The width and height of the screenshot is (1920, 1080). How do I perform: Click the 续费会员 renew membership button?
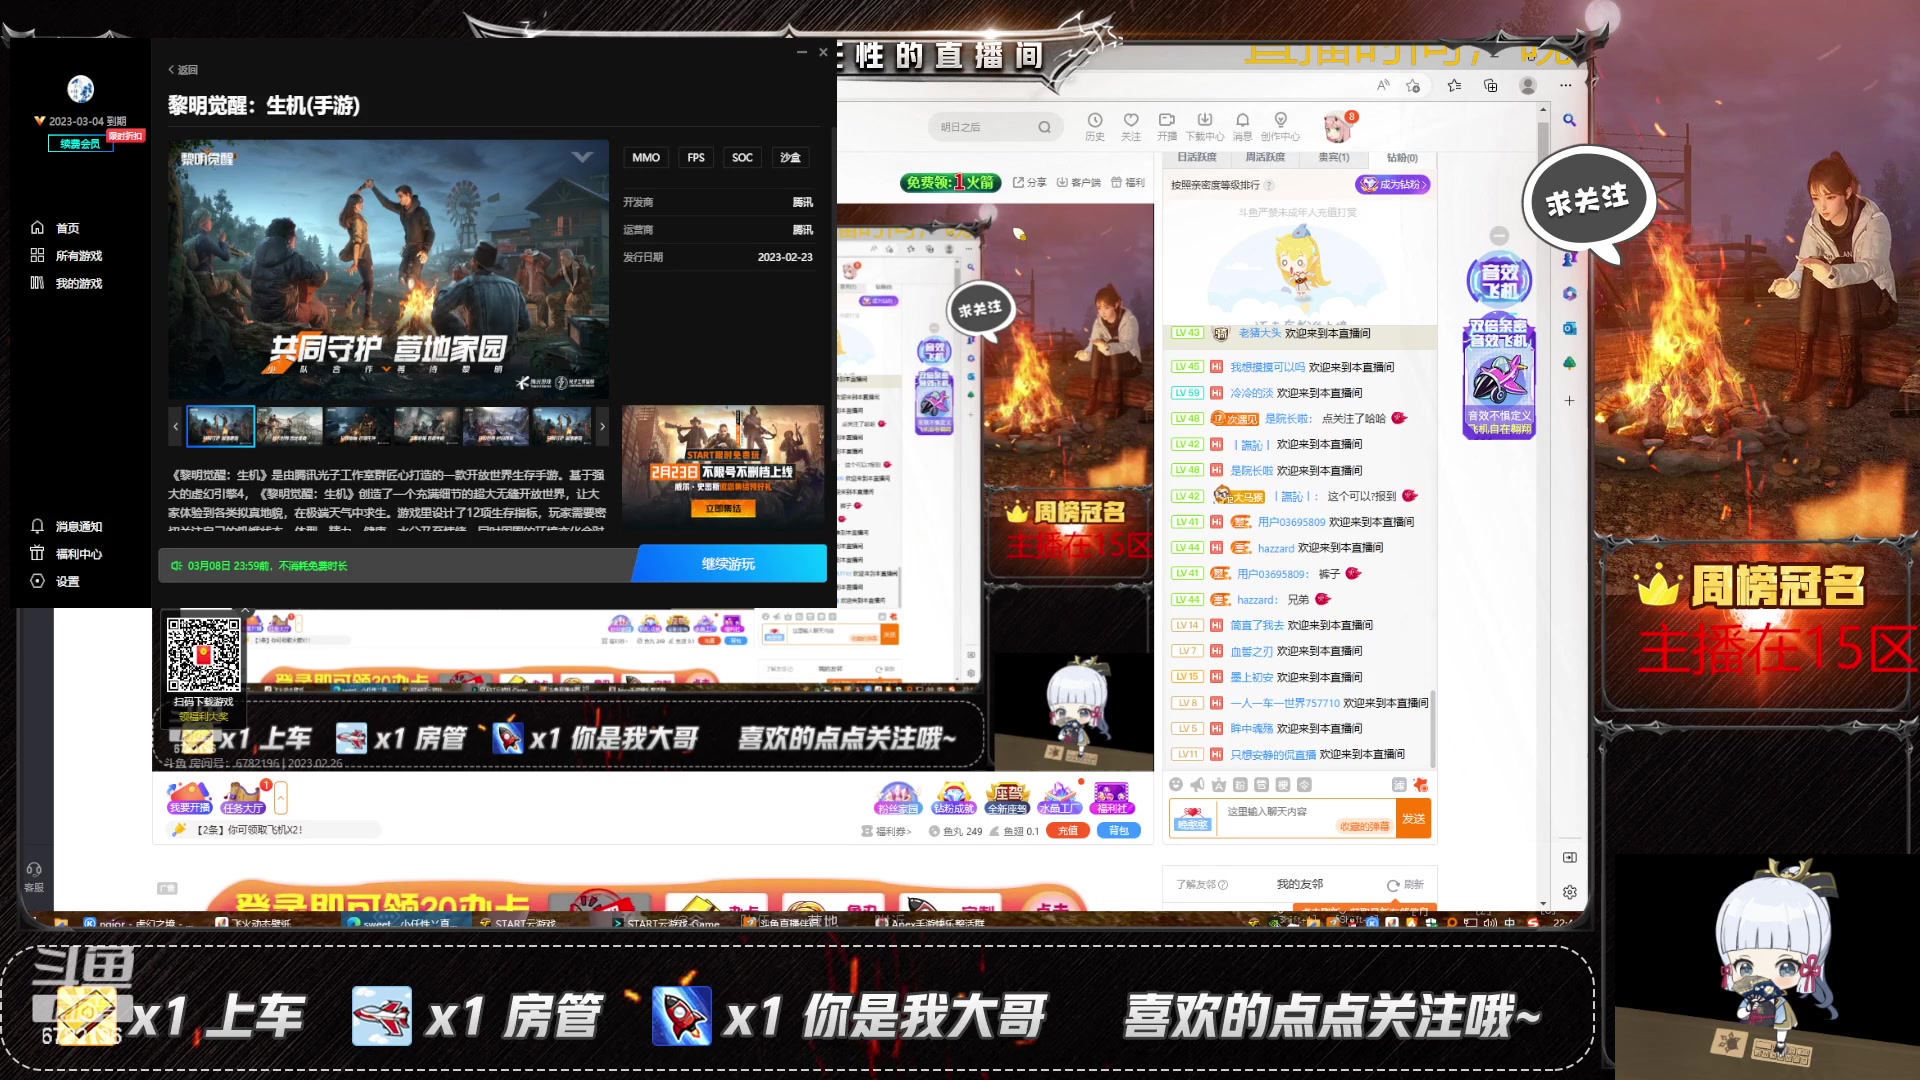tap(80, 144)
